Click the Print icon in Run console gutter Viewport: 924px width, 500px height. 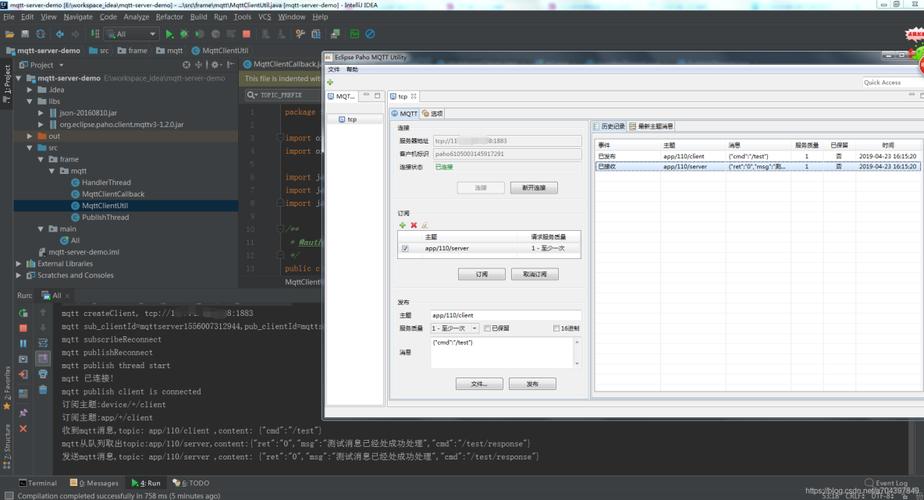click(43, 374)
